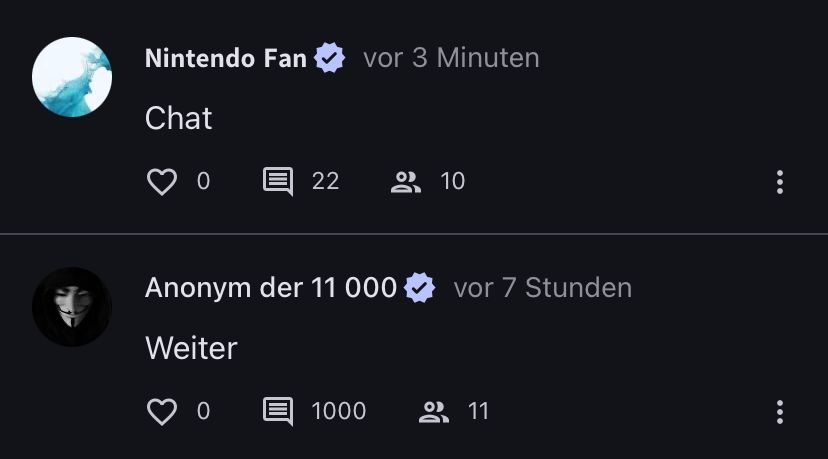Image resolution: width=828 pixels, height=459 pixels.
Task: Click verified badge next to Nintendo Fan
Action: click(330, 59)
